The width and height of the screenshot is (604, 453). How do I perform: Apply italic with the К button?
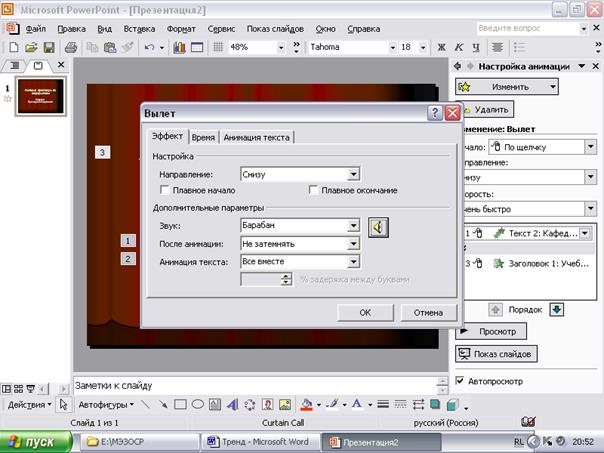pos(459,47)
